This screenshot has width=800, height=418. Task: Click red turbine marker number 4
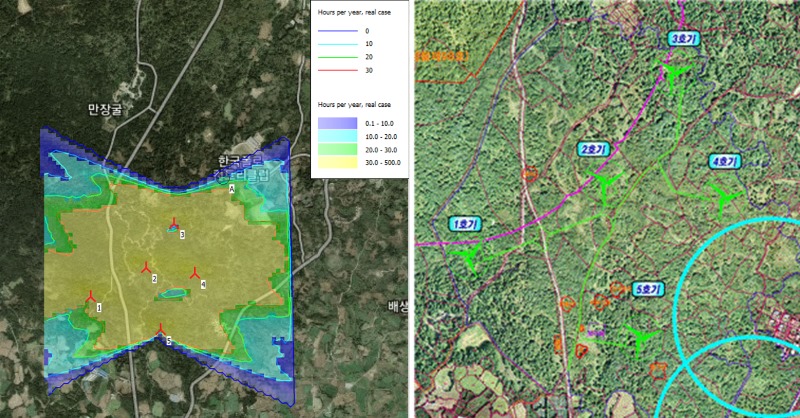pyautogui.click(x=194, y=273)
